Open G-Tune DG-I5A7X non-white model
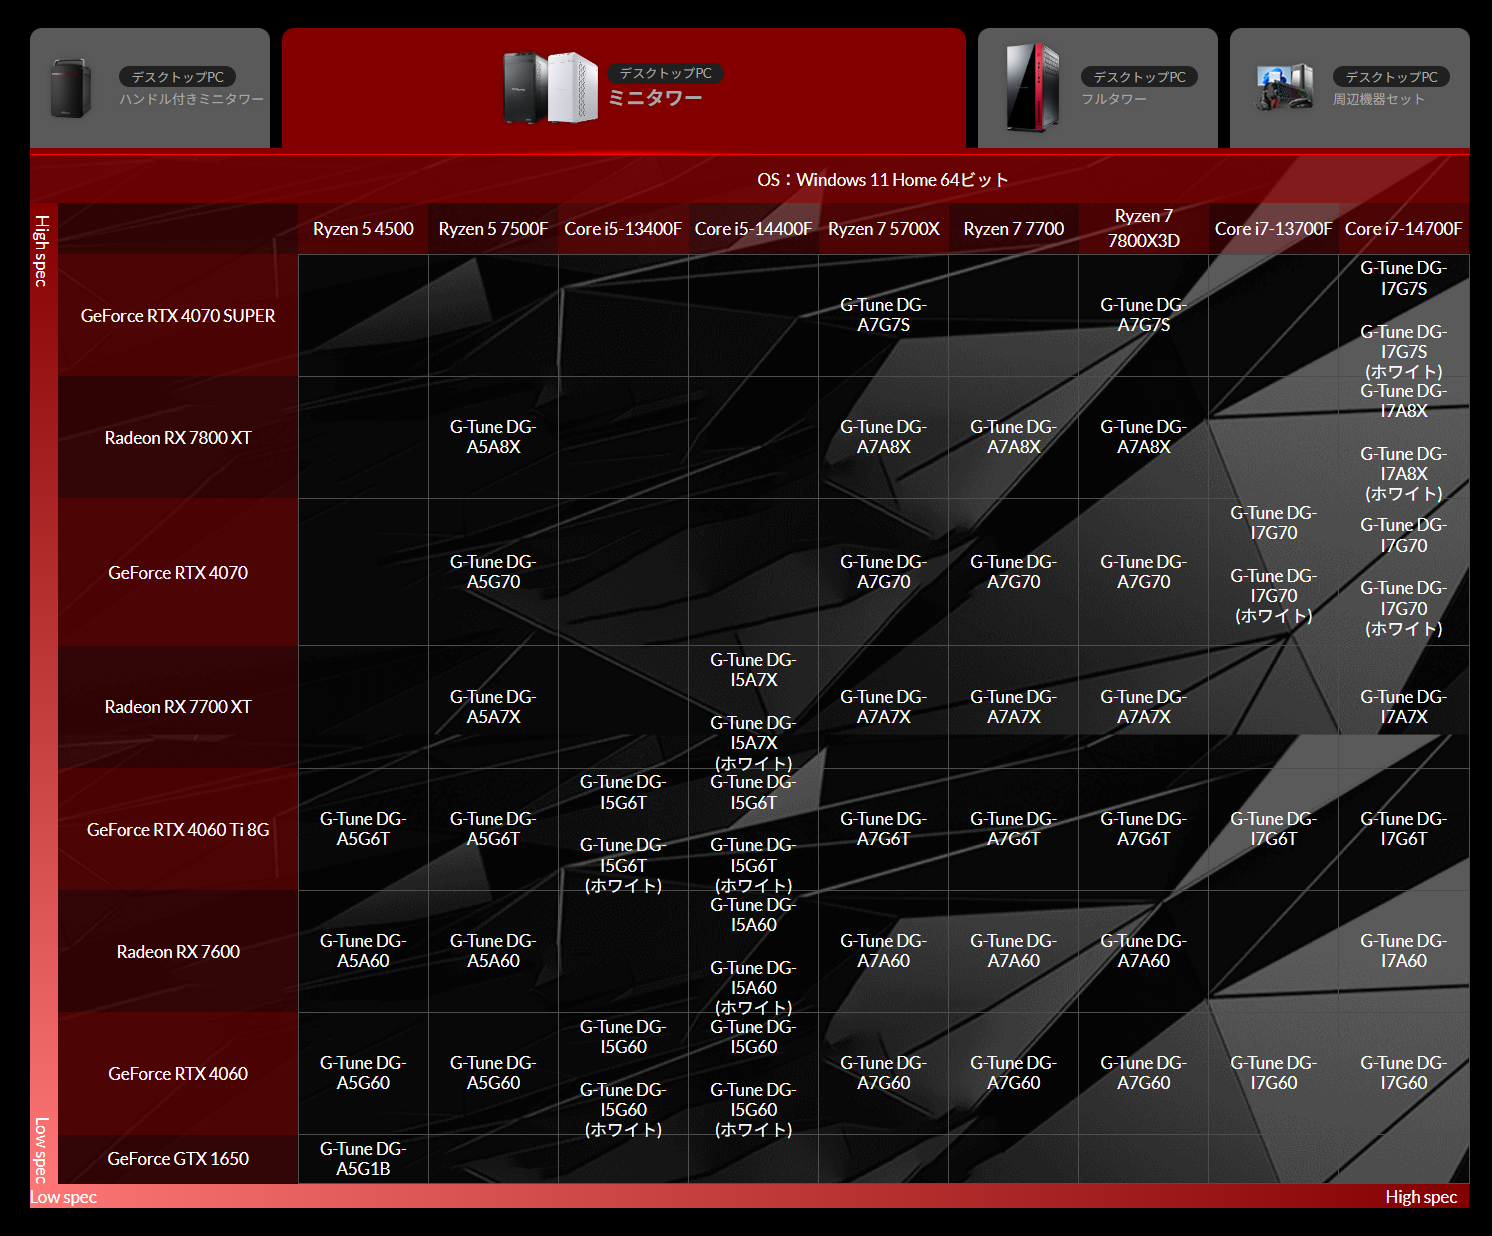 point(754,670)
